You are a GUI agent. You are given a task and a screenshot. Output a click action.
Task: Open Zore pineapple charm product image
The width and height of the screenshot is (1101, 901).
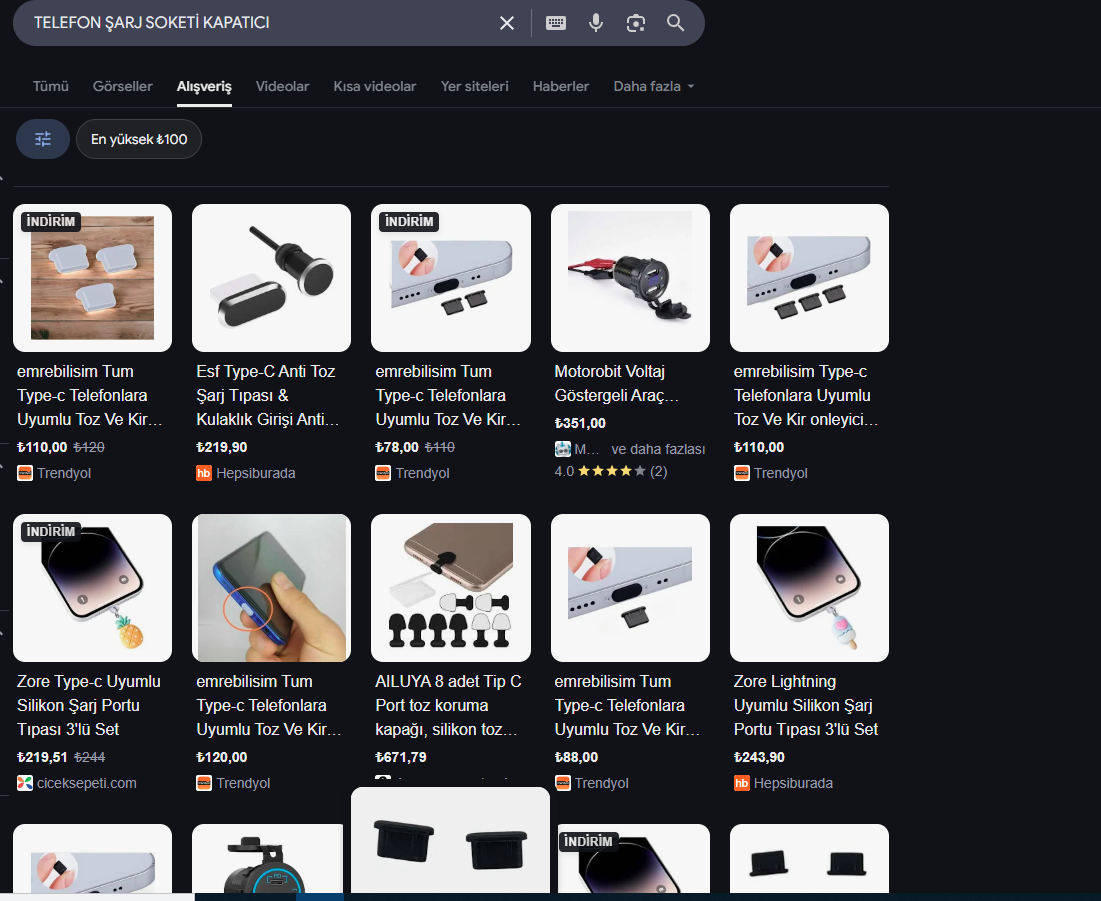(x=93, y=588)
